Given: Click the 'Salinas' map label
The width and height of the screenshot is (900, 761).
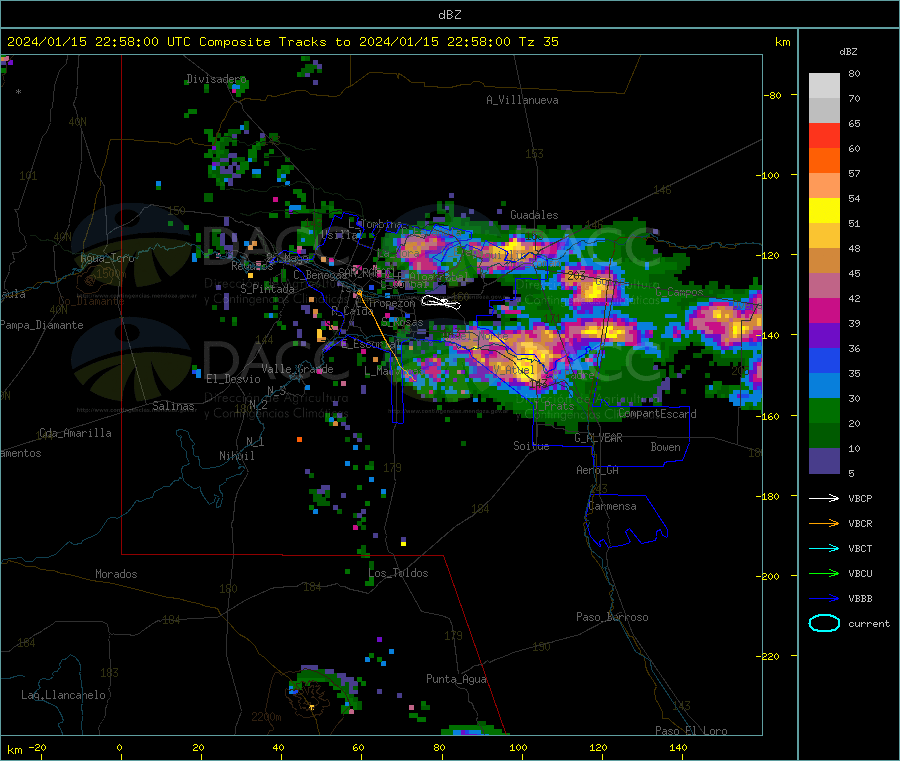Looking at the screenshot, I should click(173, 406).
